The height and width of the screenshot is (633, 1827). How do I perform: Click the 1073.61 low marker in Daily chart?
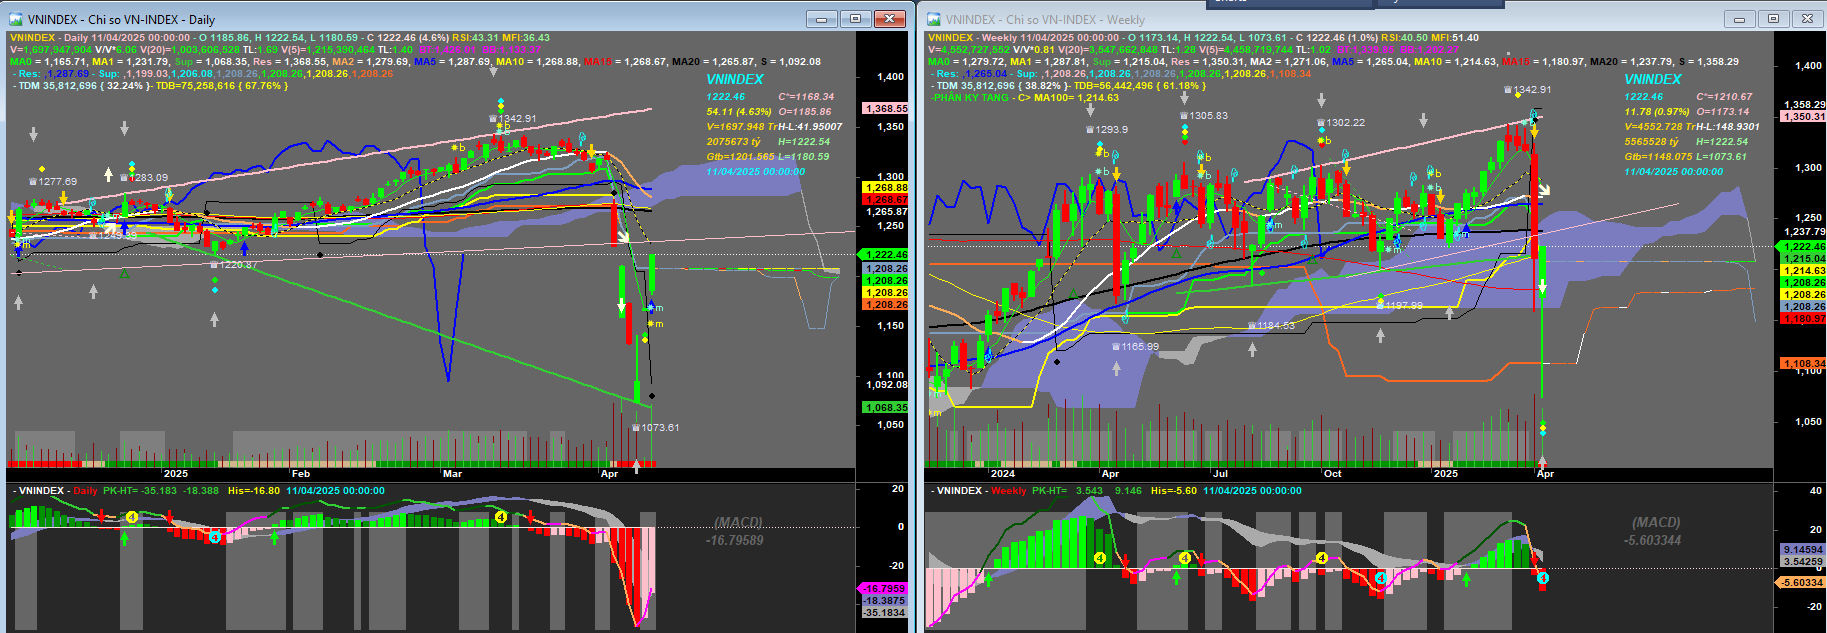655,428
